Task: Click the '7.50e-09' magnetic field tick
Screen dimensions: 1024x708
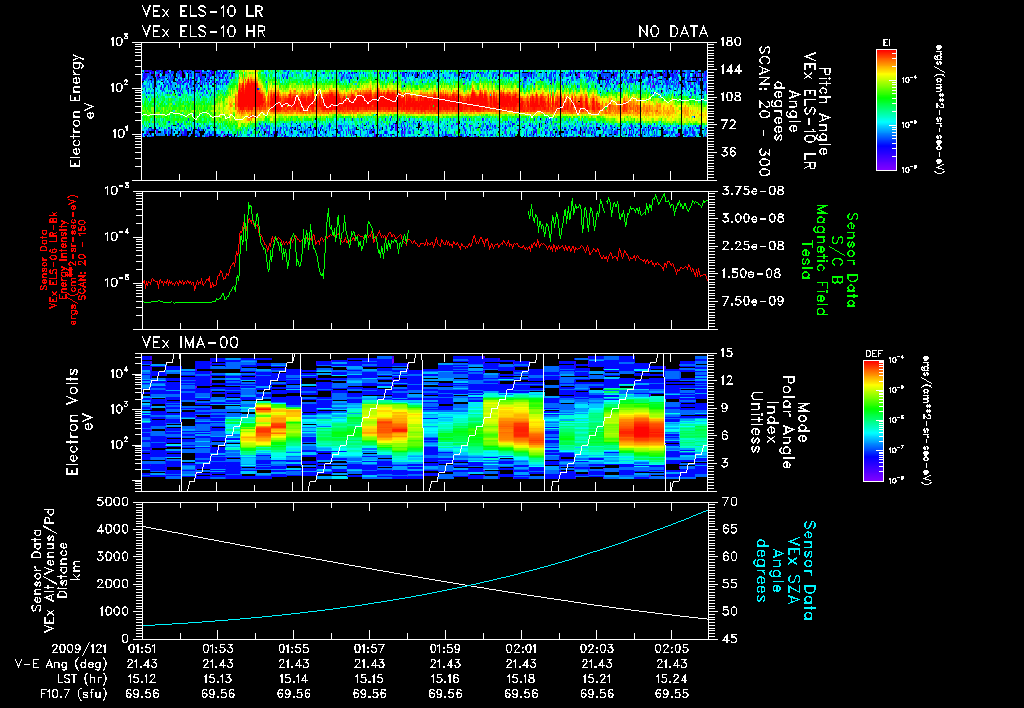Action: tap(752, 301)
